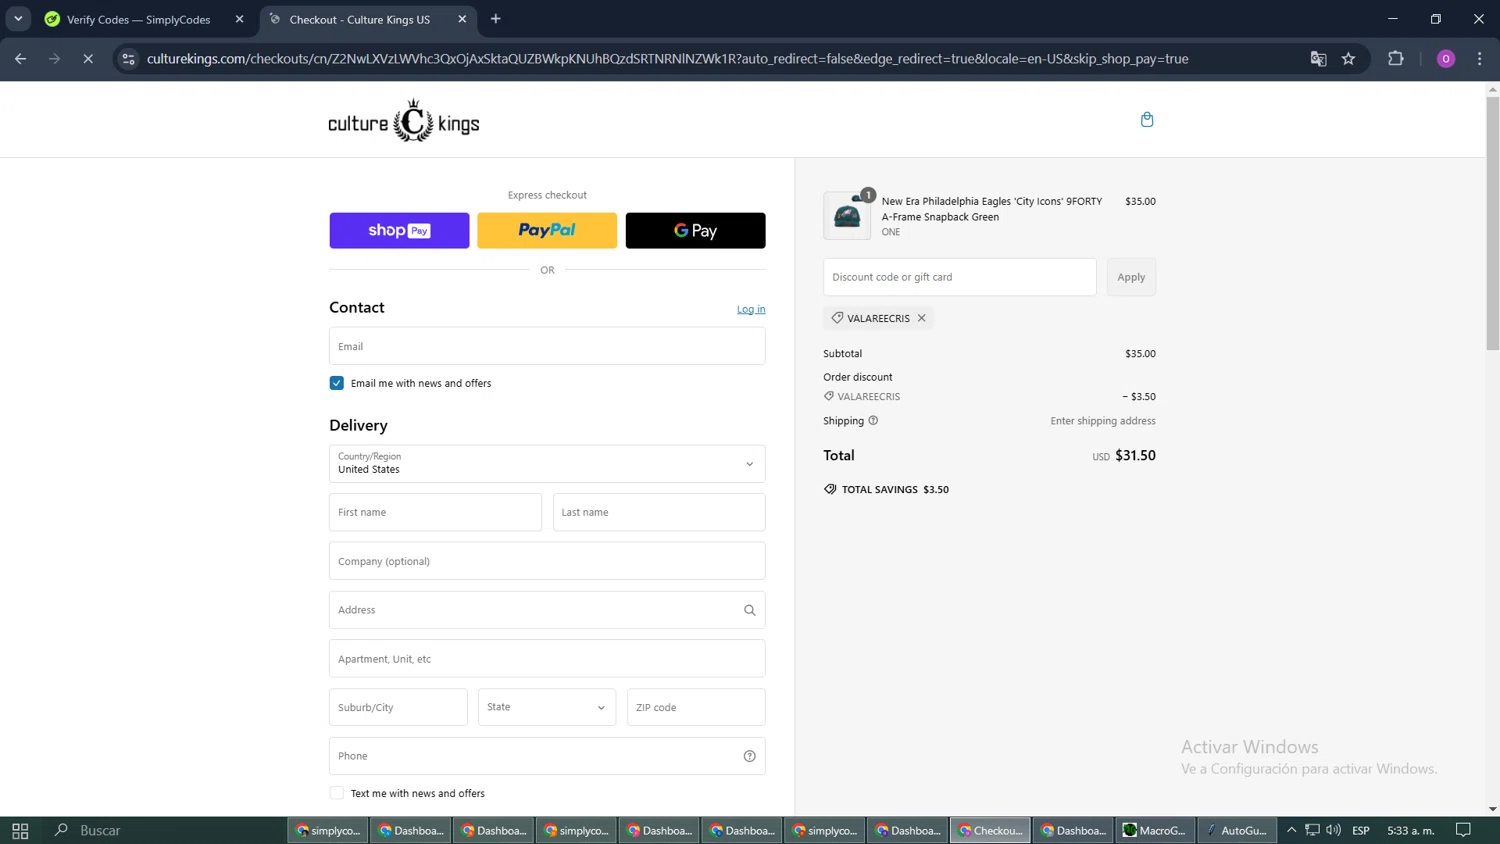Open the shipping info help icon
Viewport: 1500px width, 844px height.
873,421
